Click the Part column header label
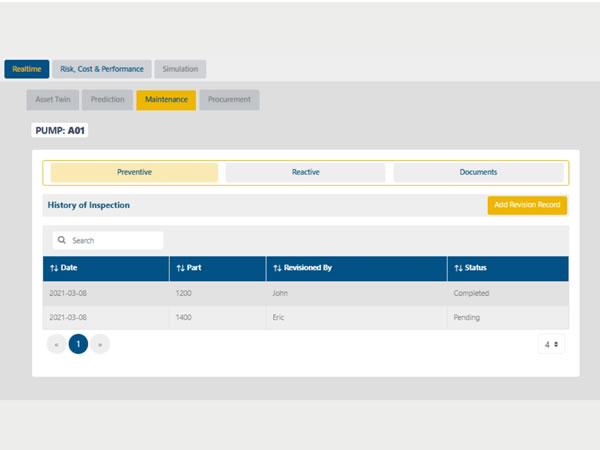The height and width of the screenshot is (450, 600). coord(194,268)
